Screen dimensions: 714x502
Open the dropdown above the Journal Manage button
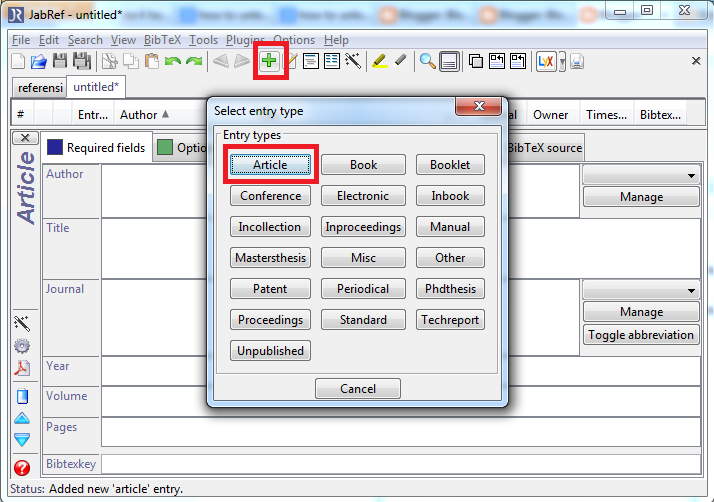[x=641, y=290]
